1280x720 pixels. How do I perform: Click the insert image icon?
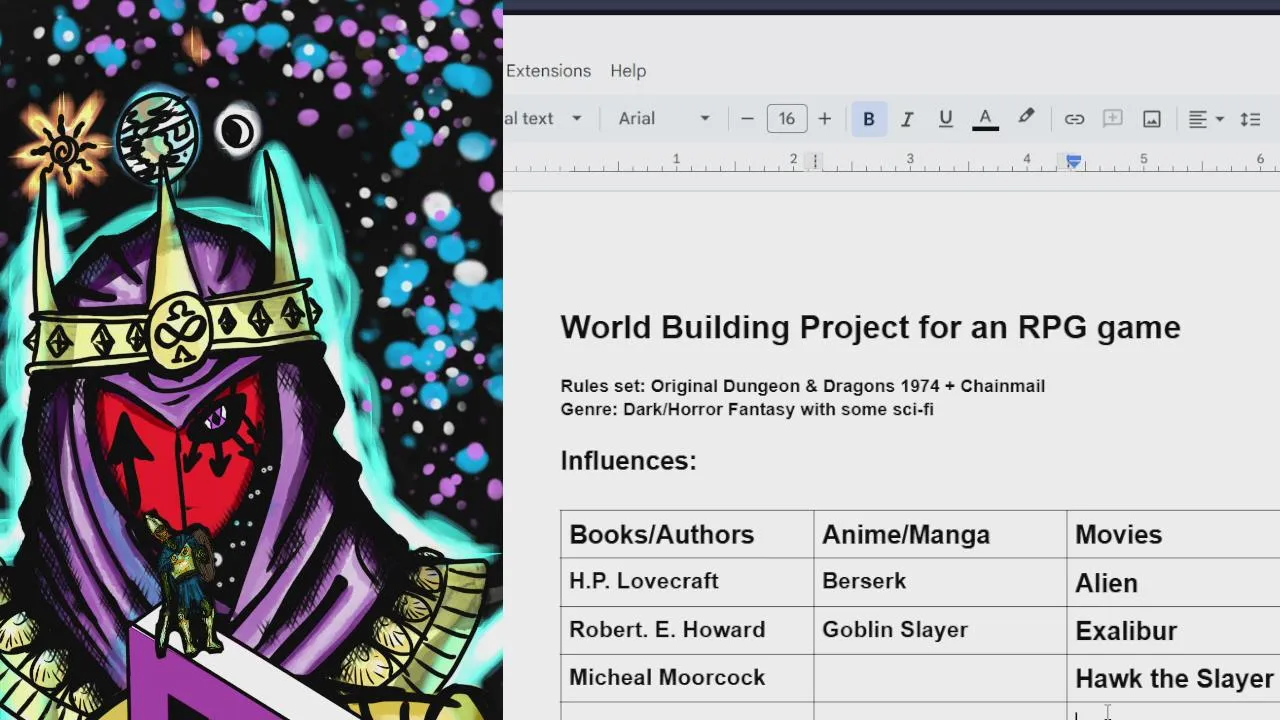point(1152,119)
